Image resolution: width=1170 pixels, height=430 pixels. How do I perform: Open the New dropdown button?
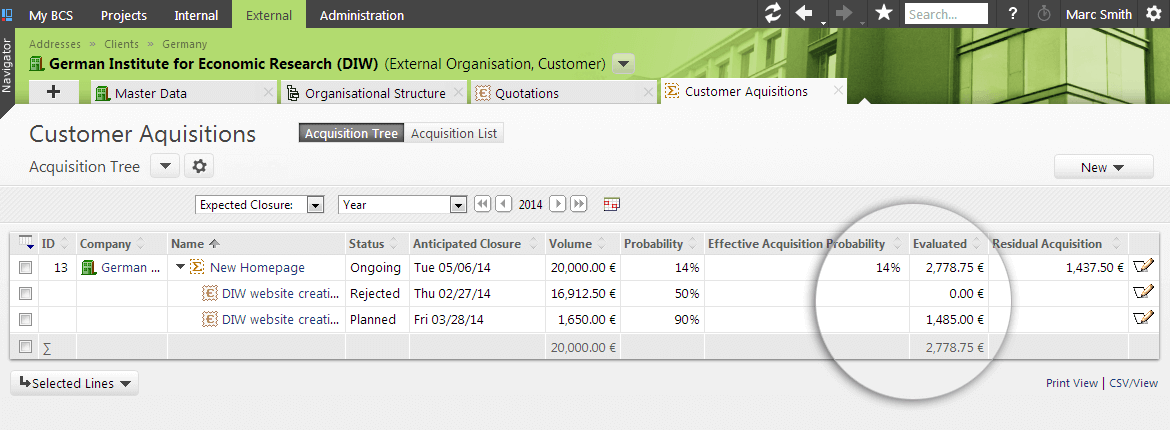pyautogui.click(x=1103, y=167)
